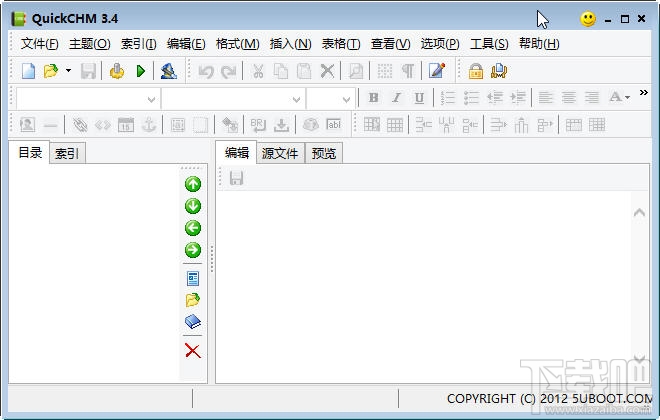Move the topic down with the green down arrow
The image size is (660, 420).
(x=193, y=206)
